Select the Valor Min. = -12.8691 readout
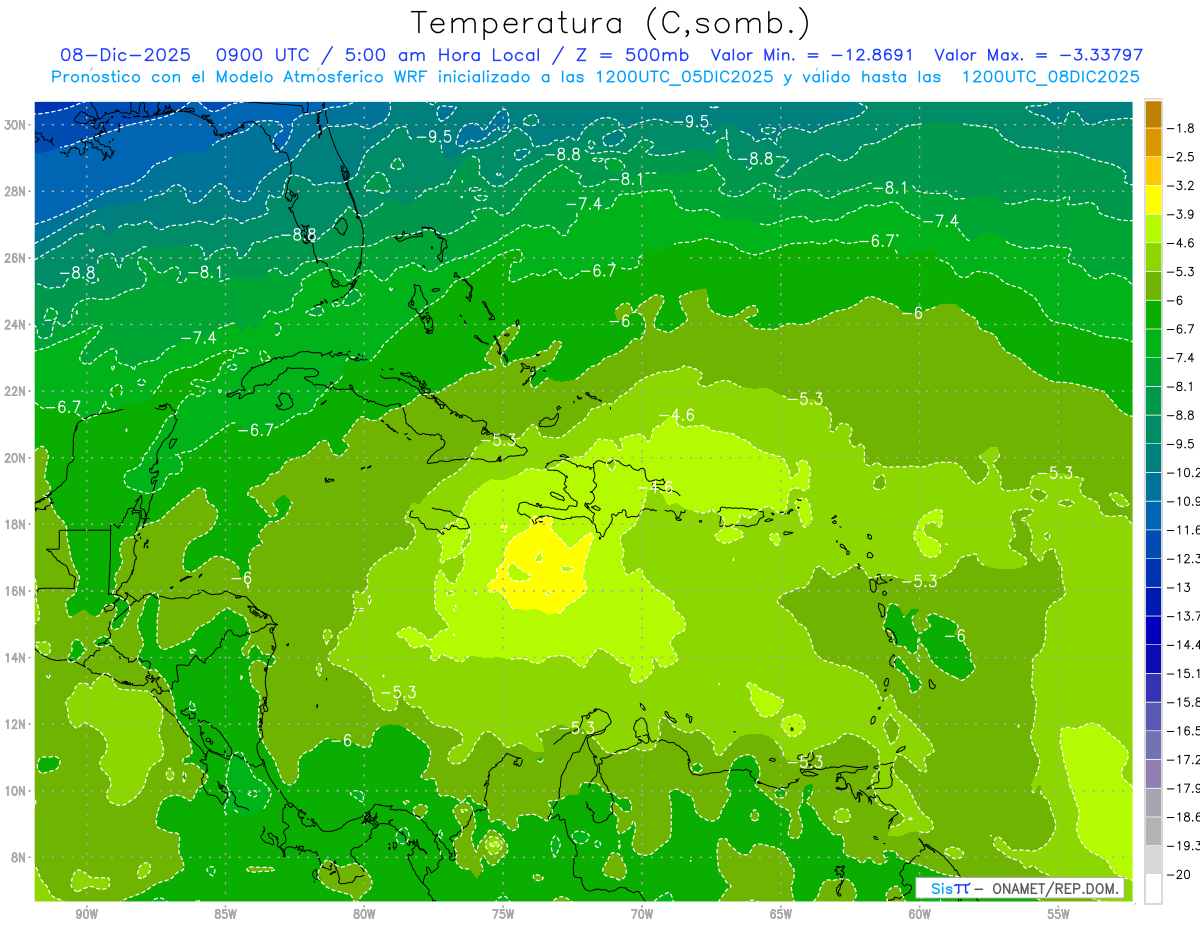This screenshot has height=927, width=1200. pyautogui.click(x=813, y=55)
